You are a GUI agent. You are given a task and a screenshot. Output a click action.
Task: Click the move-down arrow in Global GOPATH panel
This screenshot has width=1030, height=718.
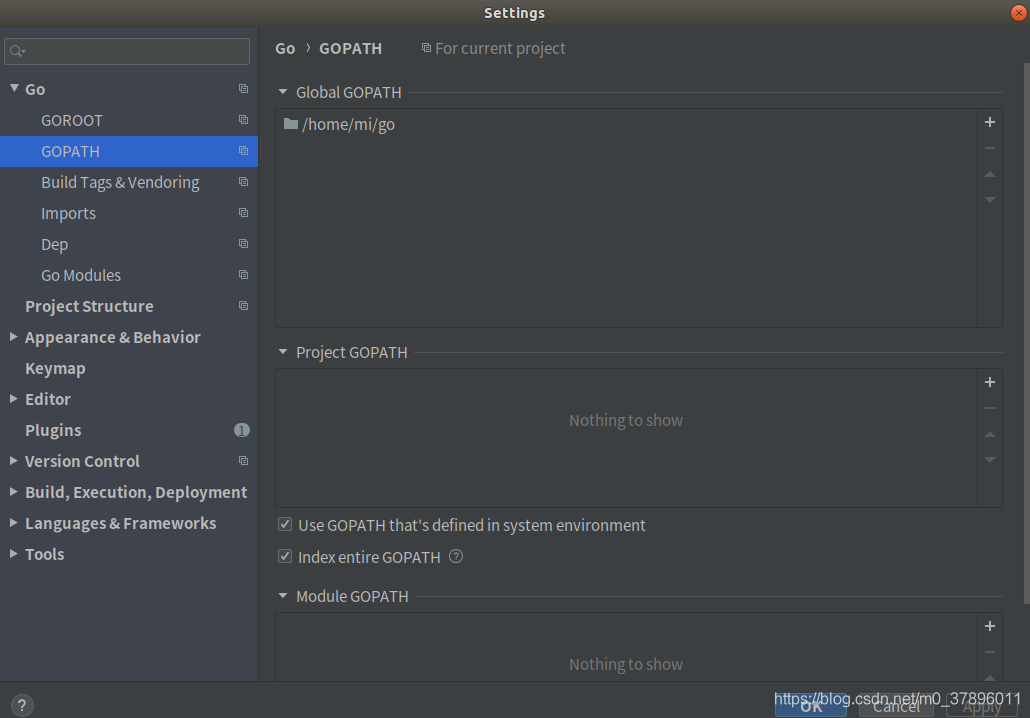[x=989, y=200]
